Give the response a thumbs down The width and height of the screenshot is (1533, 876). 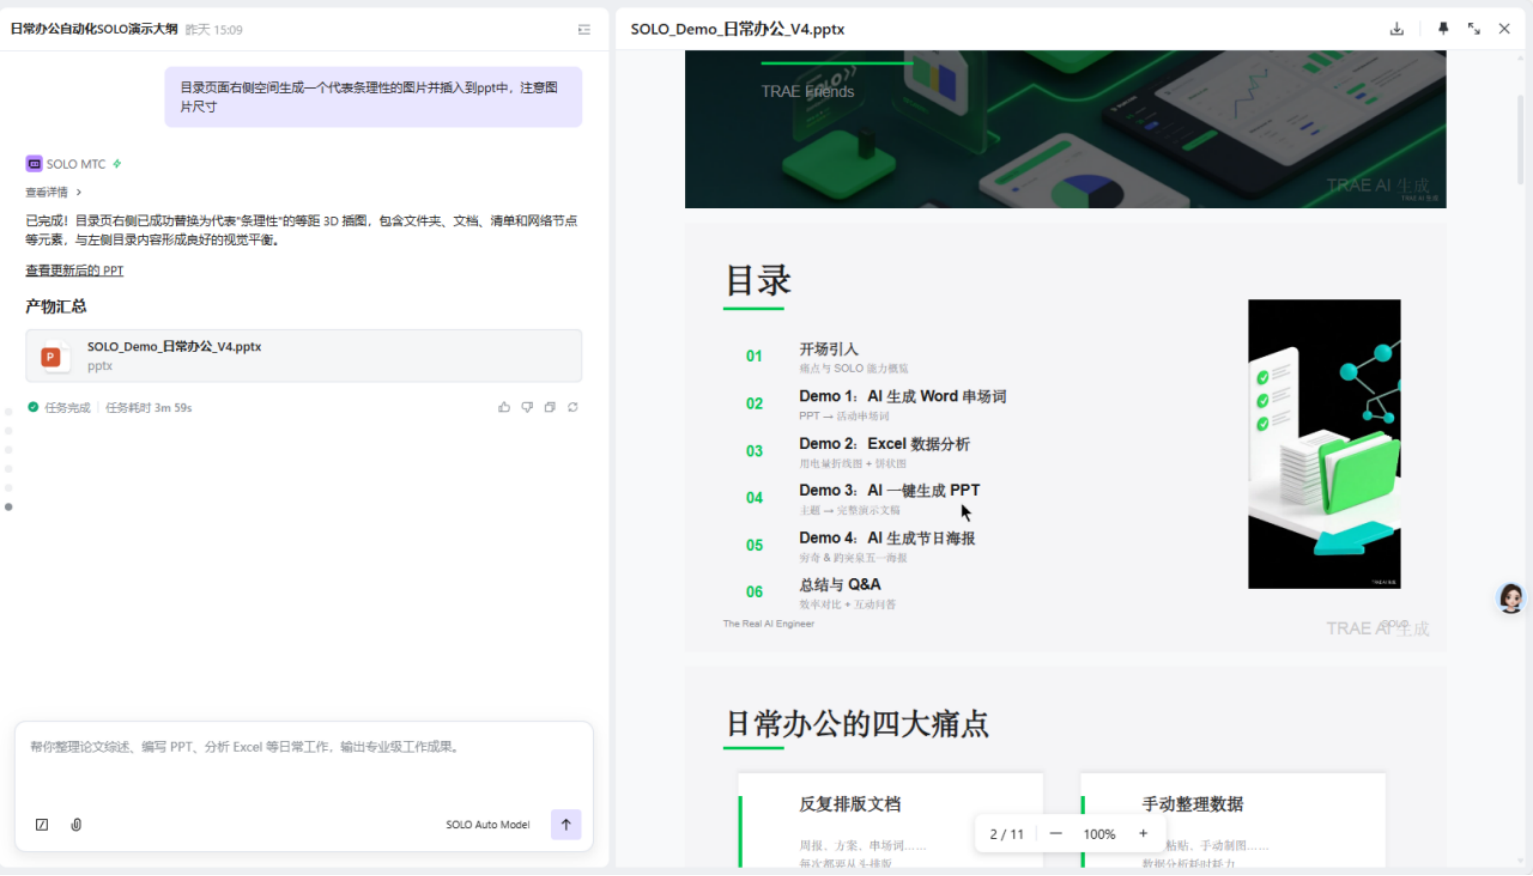pyautogui.click(x=527, y=407)
